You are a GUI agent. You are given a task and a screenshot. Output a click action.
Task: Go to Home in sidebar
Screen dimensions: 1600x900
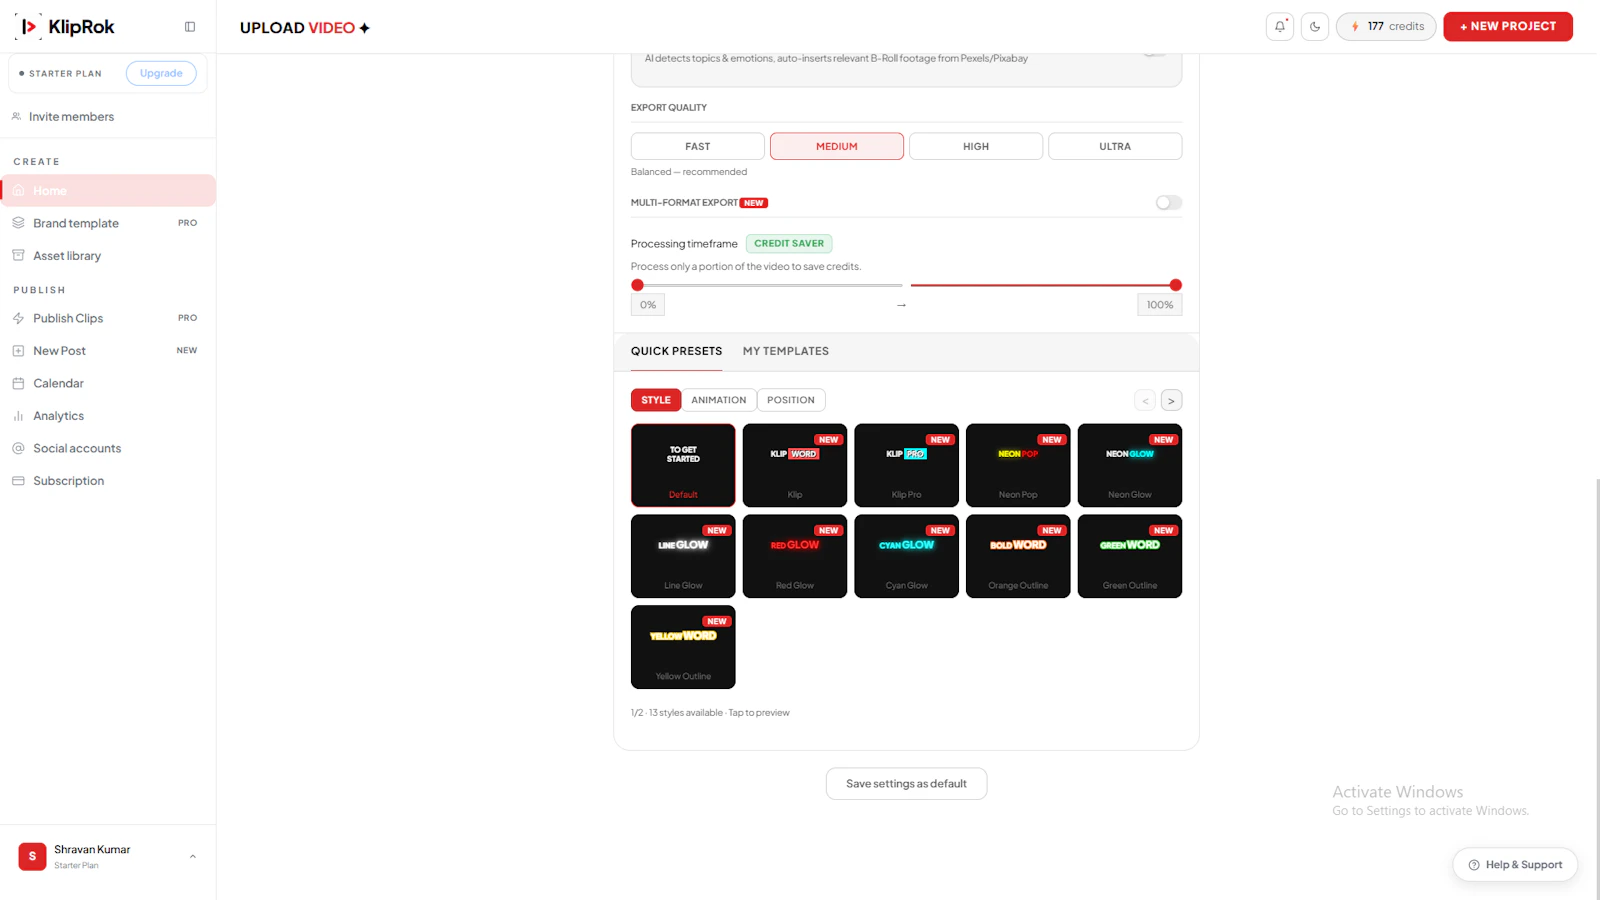click(108, 191)
